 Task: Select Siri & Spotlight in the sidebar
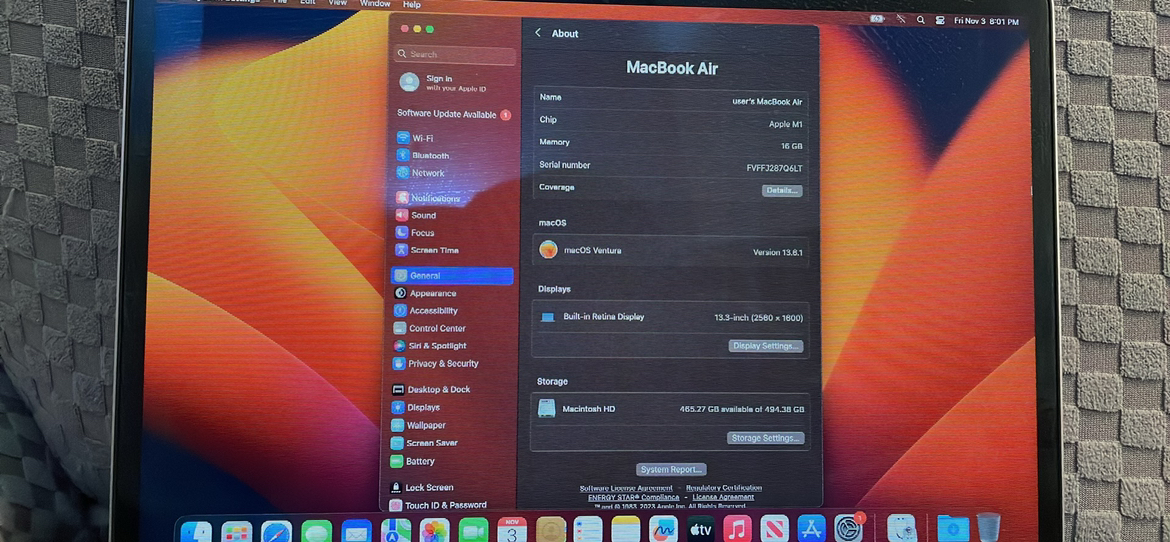429,346
